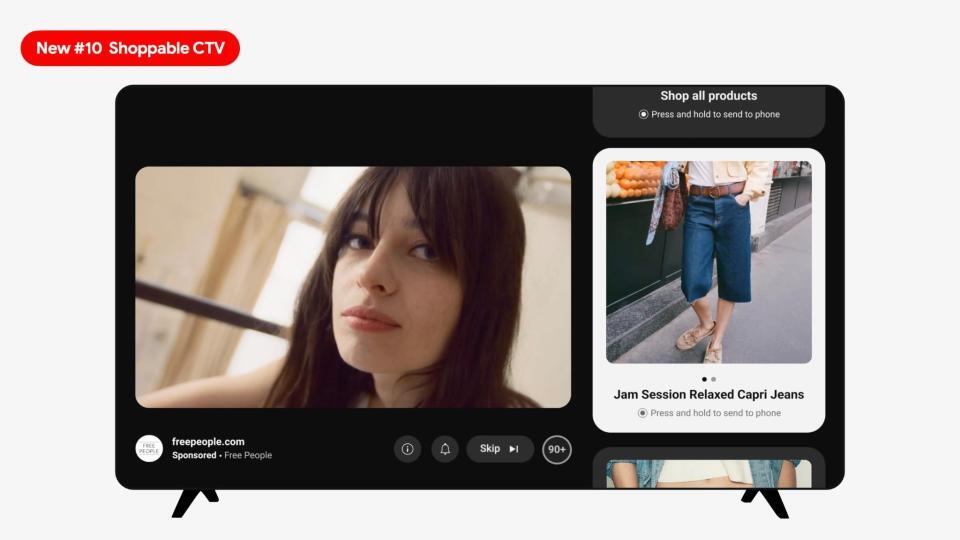Click the woman's portrait video ad

(x=353, y=287)
